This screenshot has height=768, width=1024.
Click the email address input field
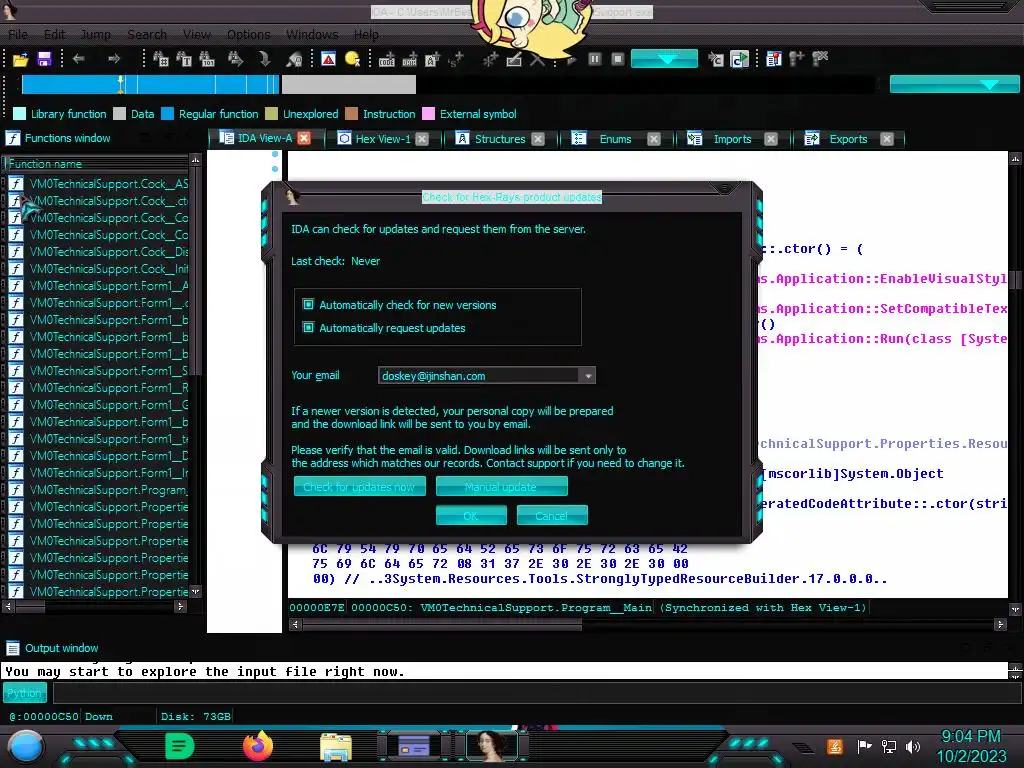point(478,376)
